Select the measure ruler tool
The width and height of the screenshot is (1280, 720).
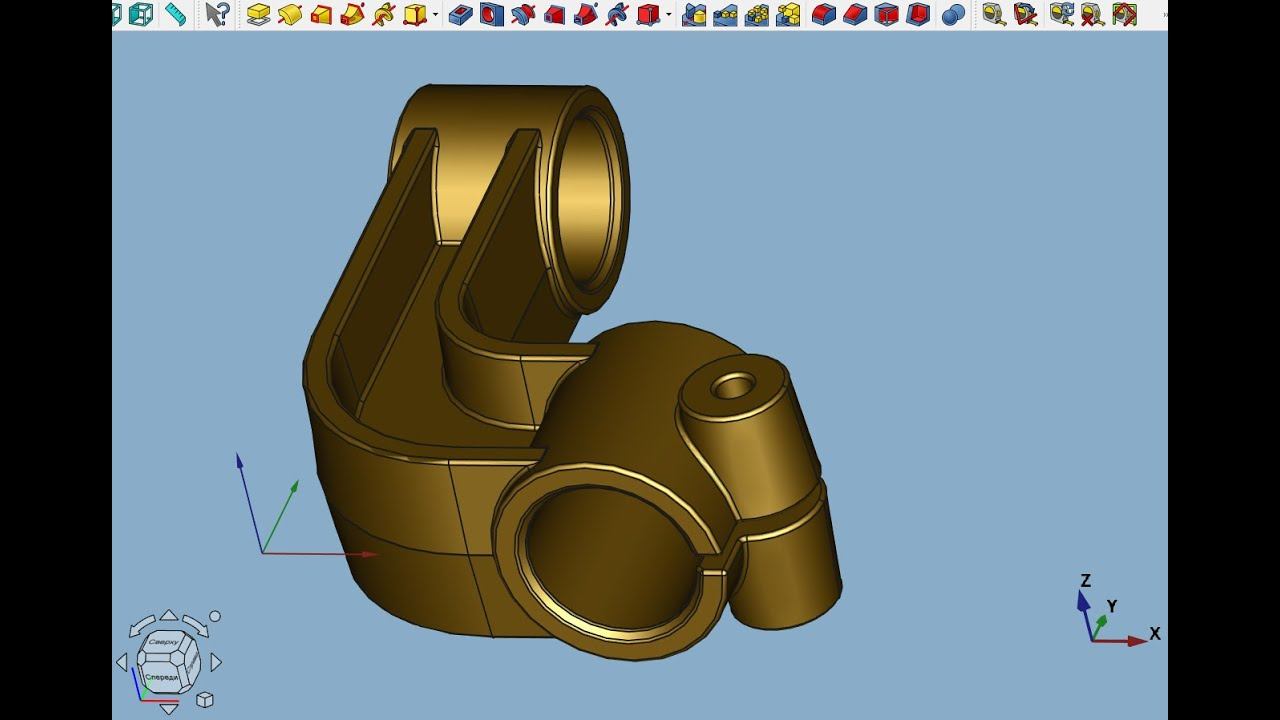176,14
